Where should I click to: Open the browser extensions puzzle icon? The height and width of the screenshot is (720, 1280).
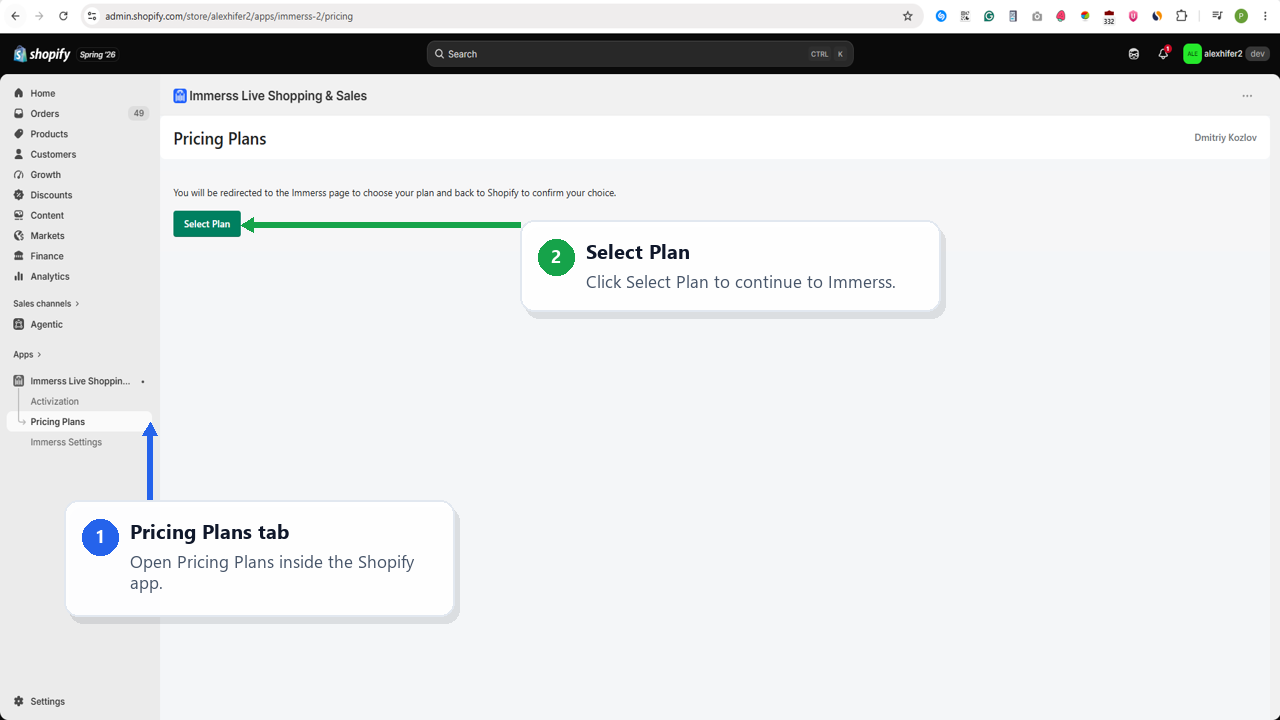pos(1182,16)
